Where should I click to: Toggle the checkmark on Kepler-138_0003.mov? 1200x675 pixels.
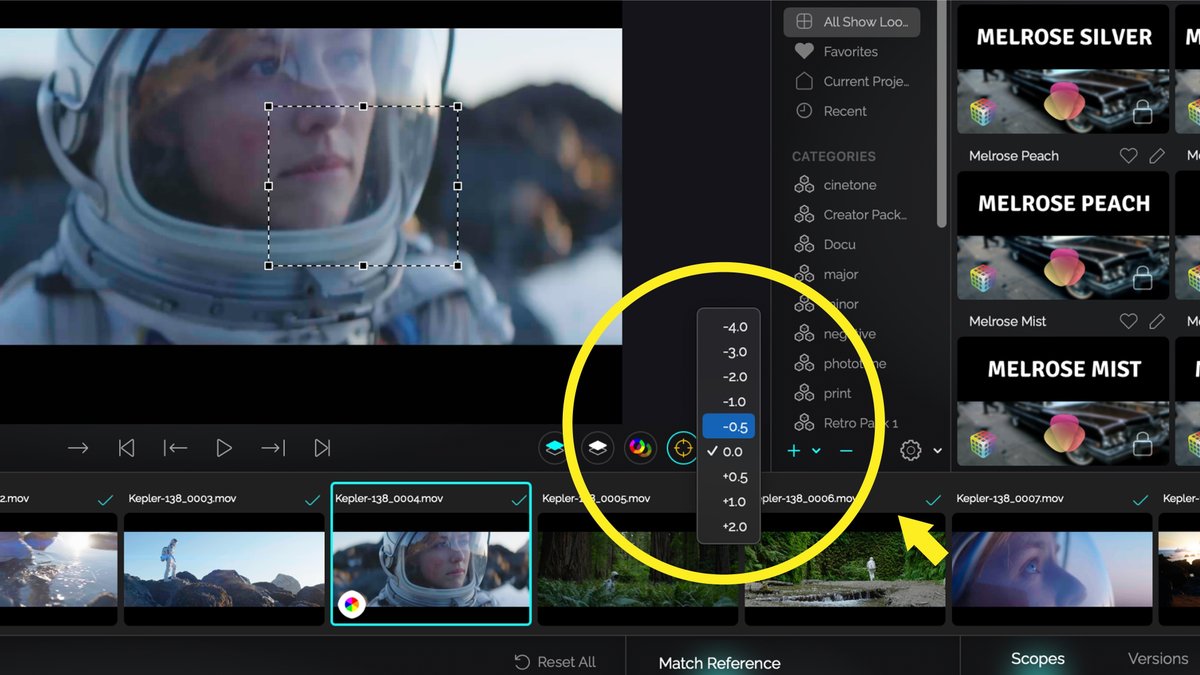click(x=312, y=499)
